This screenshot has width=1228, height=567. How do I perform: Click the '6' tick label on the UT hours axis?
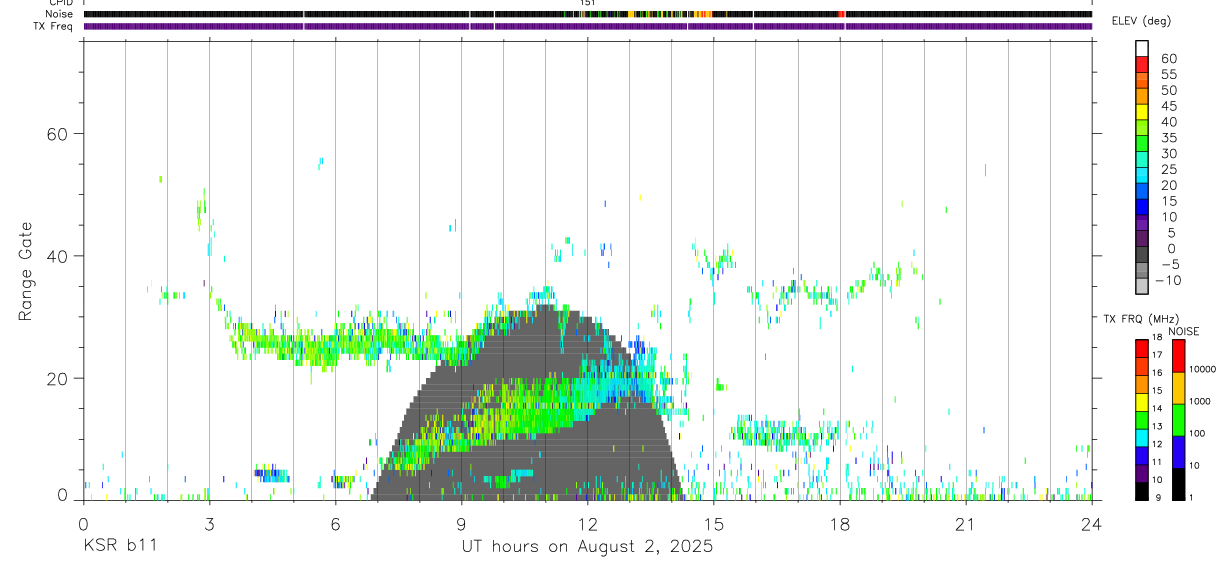335,523
